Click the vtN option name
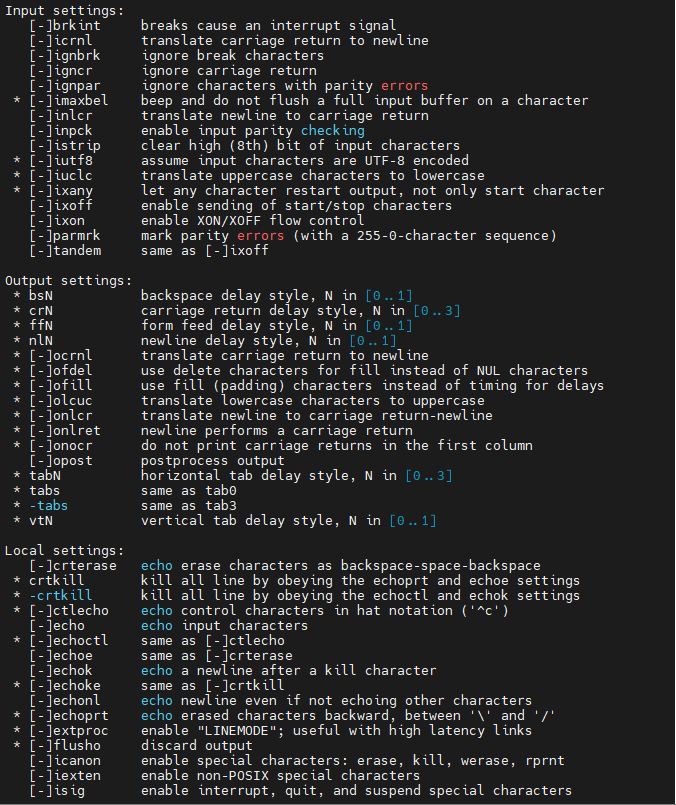Image resolution: width=676 pixels, height=805 pixels. pos(40,521)
